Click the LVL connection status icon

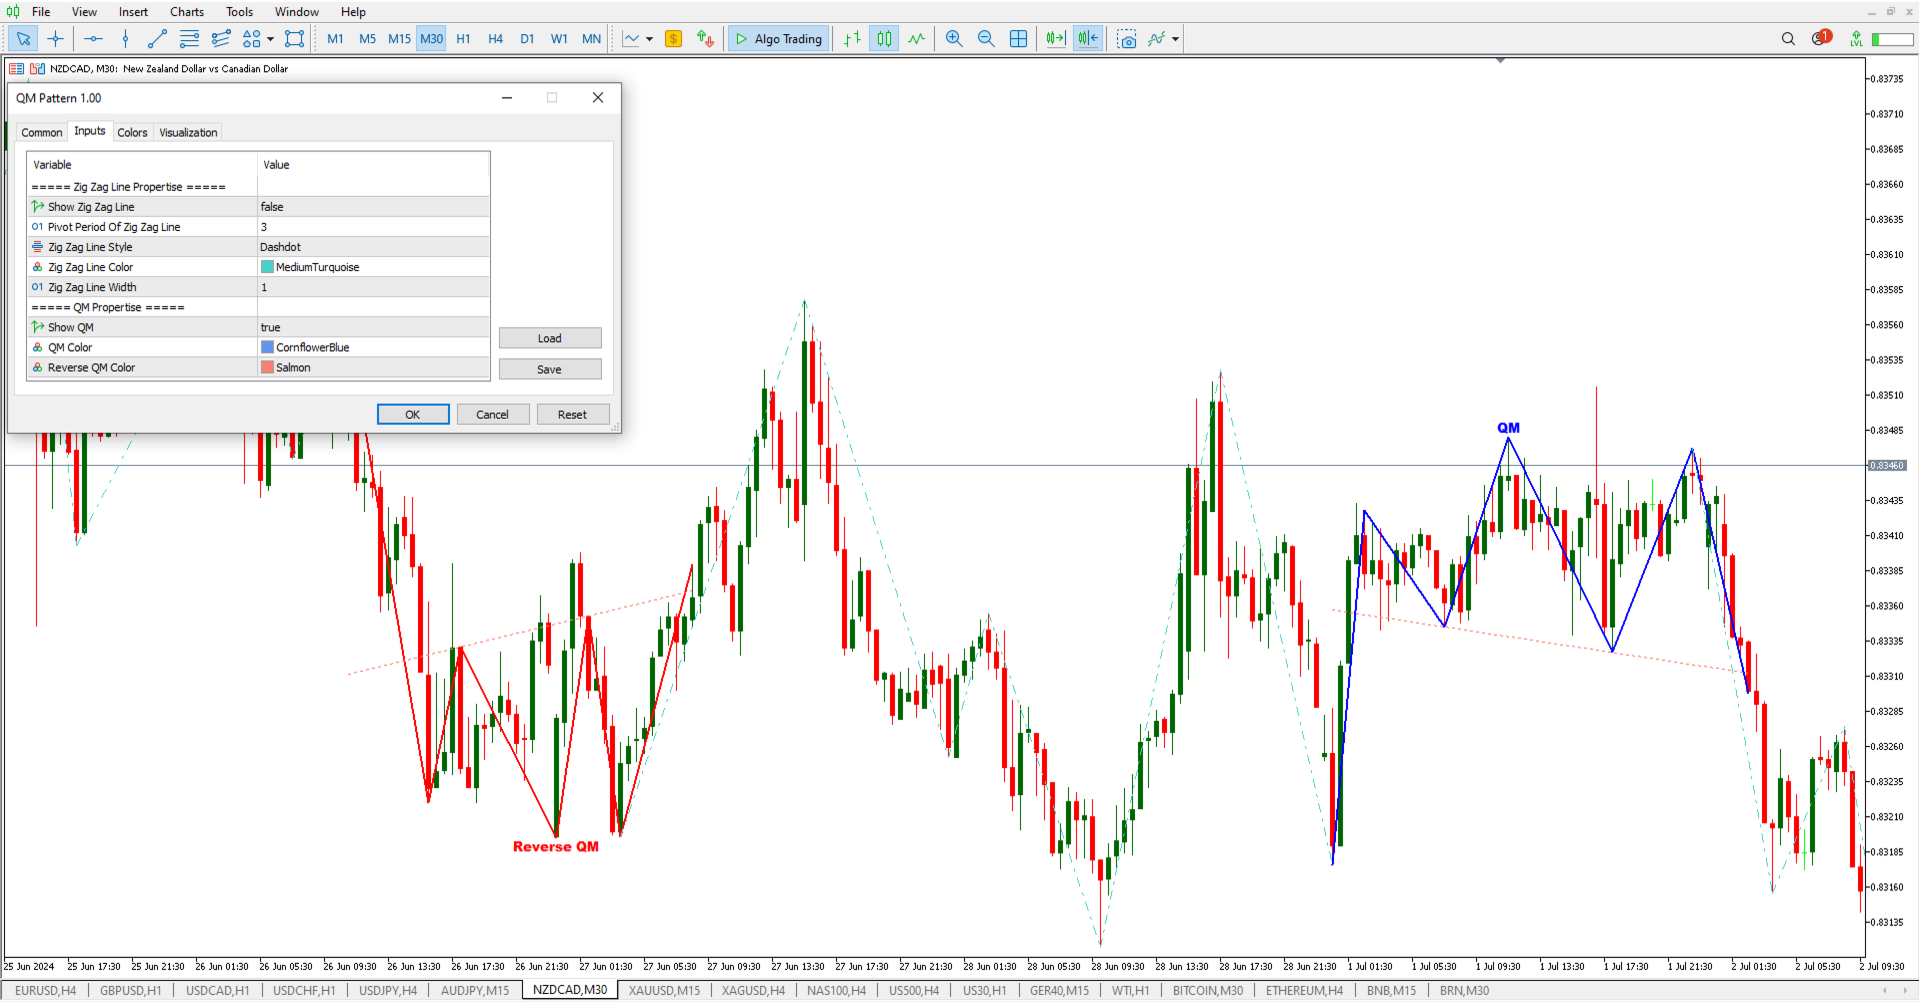point(1856,39)
